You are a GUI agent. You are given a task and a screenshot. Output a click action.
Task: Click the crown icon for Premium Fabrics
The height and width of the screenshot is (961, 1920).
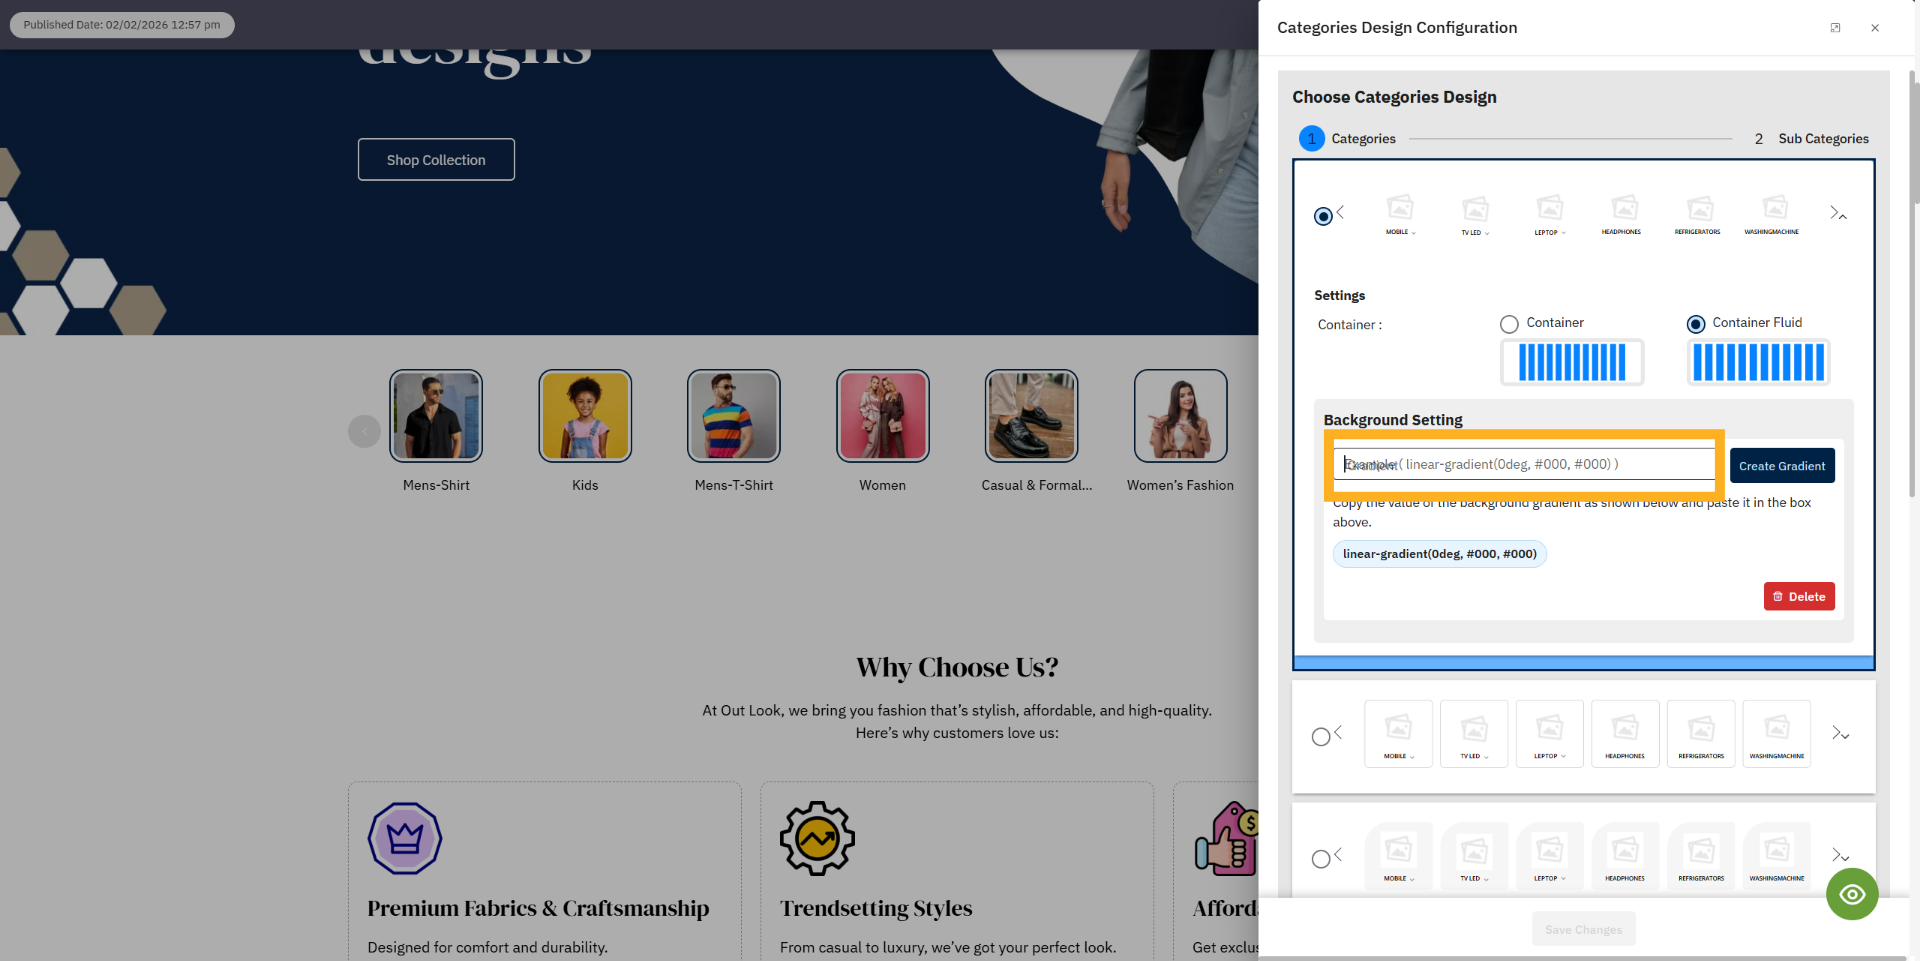coord(405,838)
